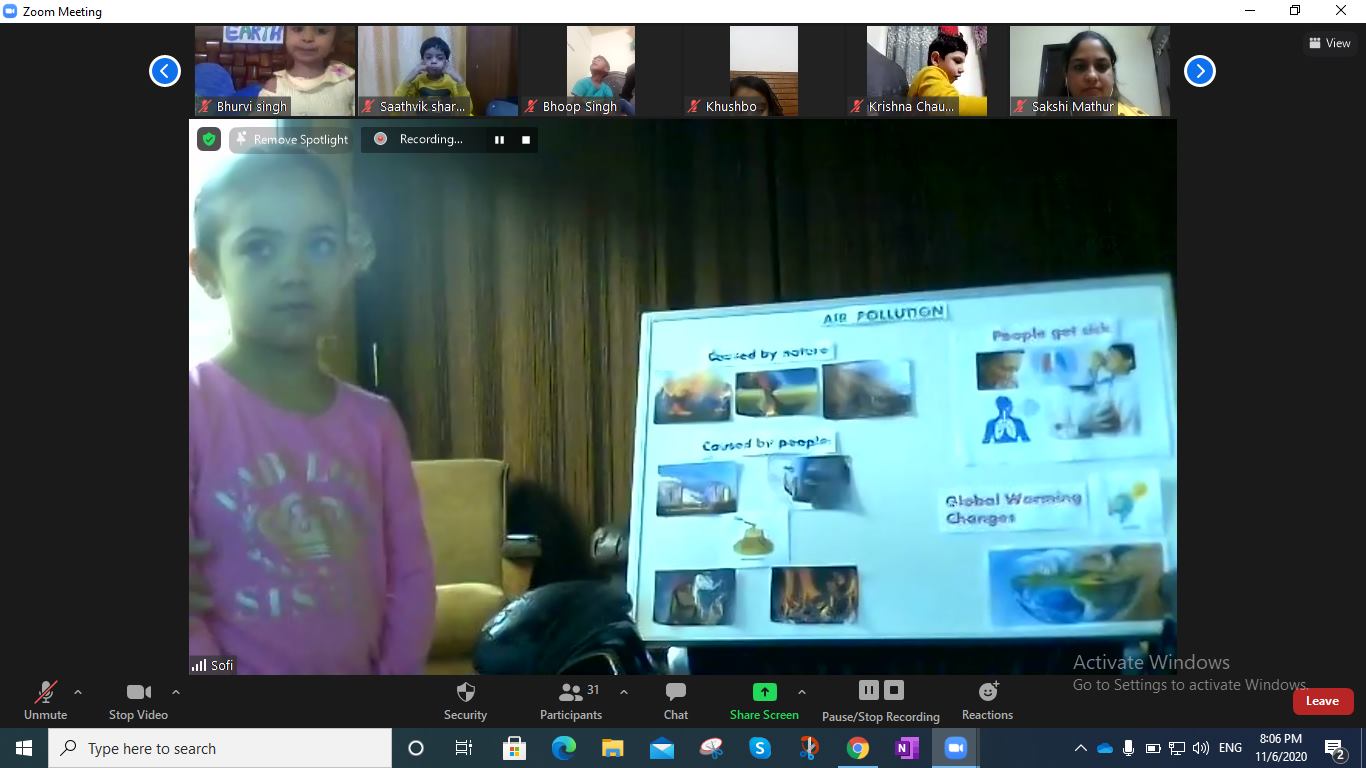Expand audio options chevron beside Unmute
Viewport: 1366px width, 768px height.
point(78,692)
